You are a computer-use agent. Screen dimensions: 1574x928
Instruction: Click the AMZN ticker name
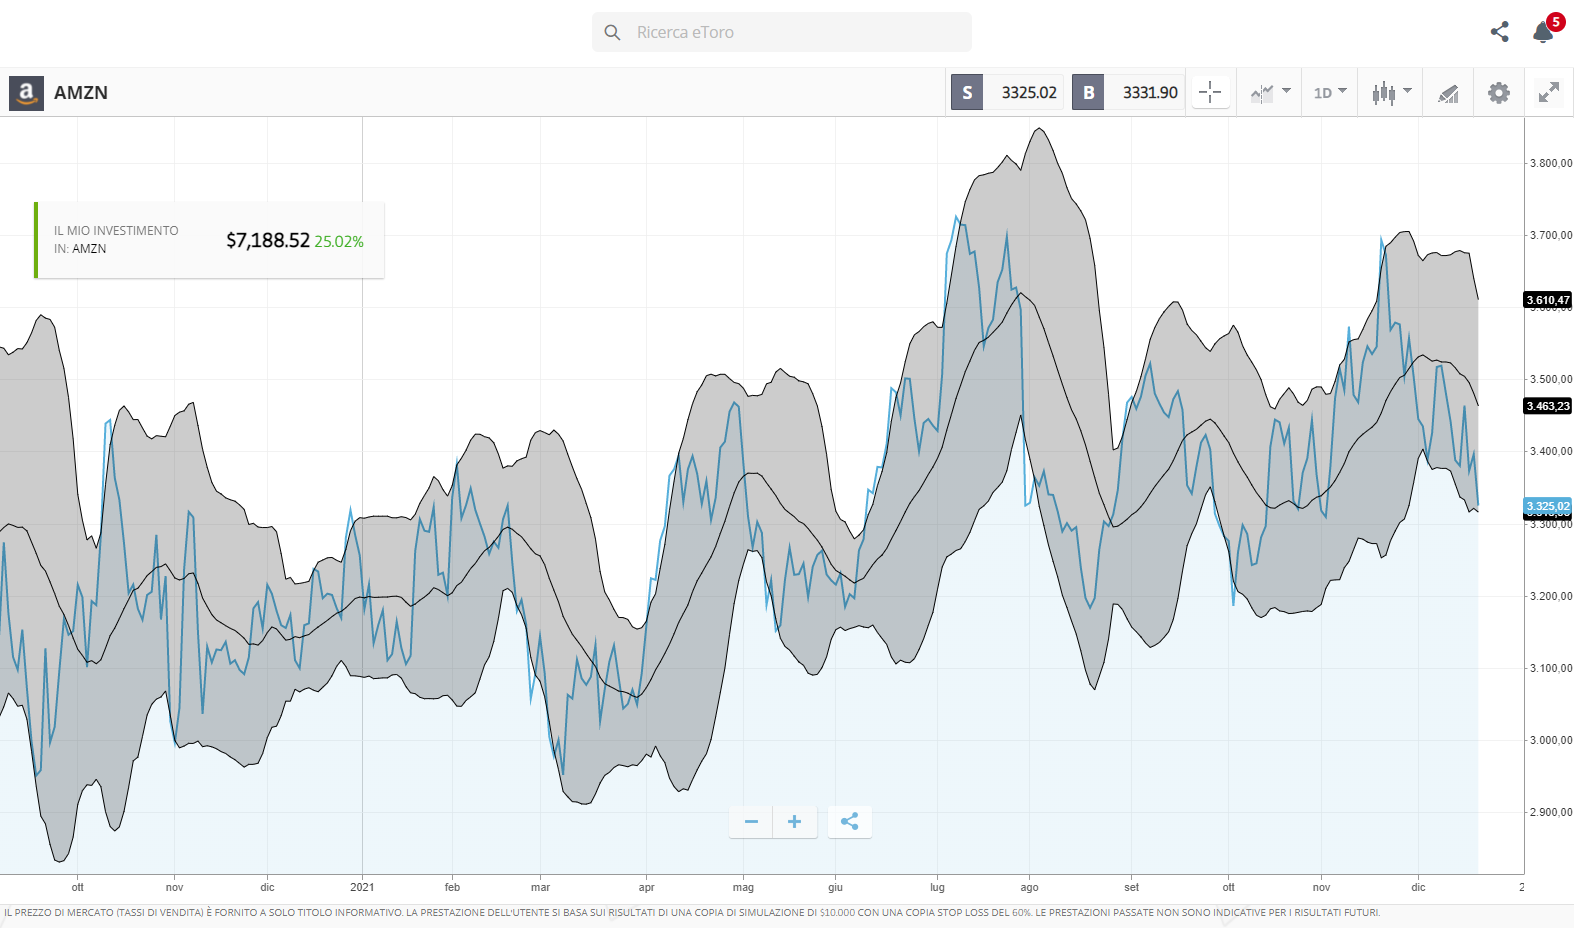point(81,93)
